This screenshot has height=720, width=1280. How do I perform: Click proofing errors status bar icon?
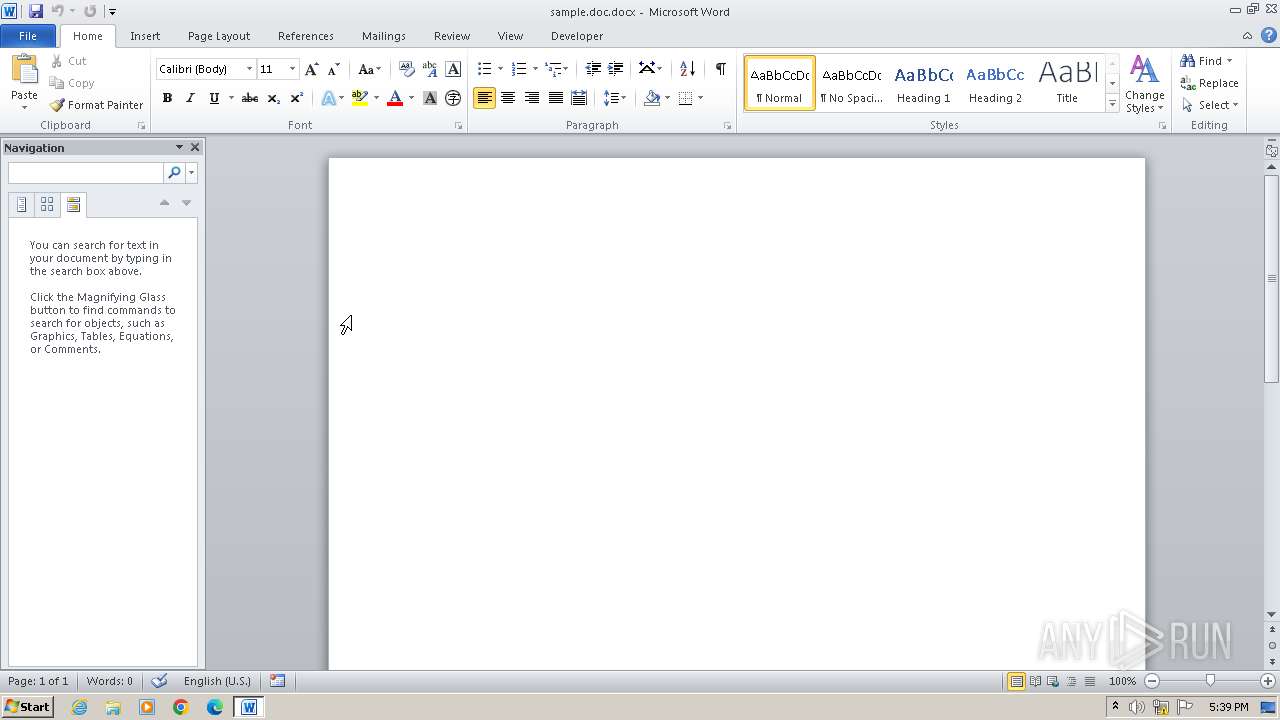click(159, 681)
